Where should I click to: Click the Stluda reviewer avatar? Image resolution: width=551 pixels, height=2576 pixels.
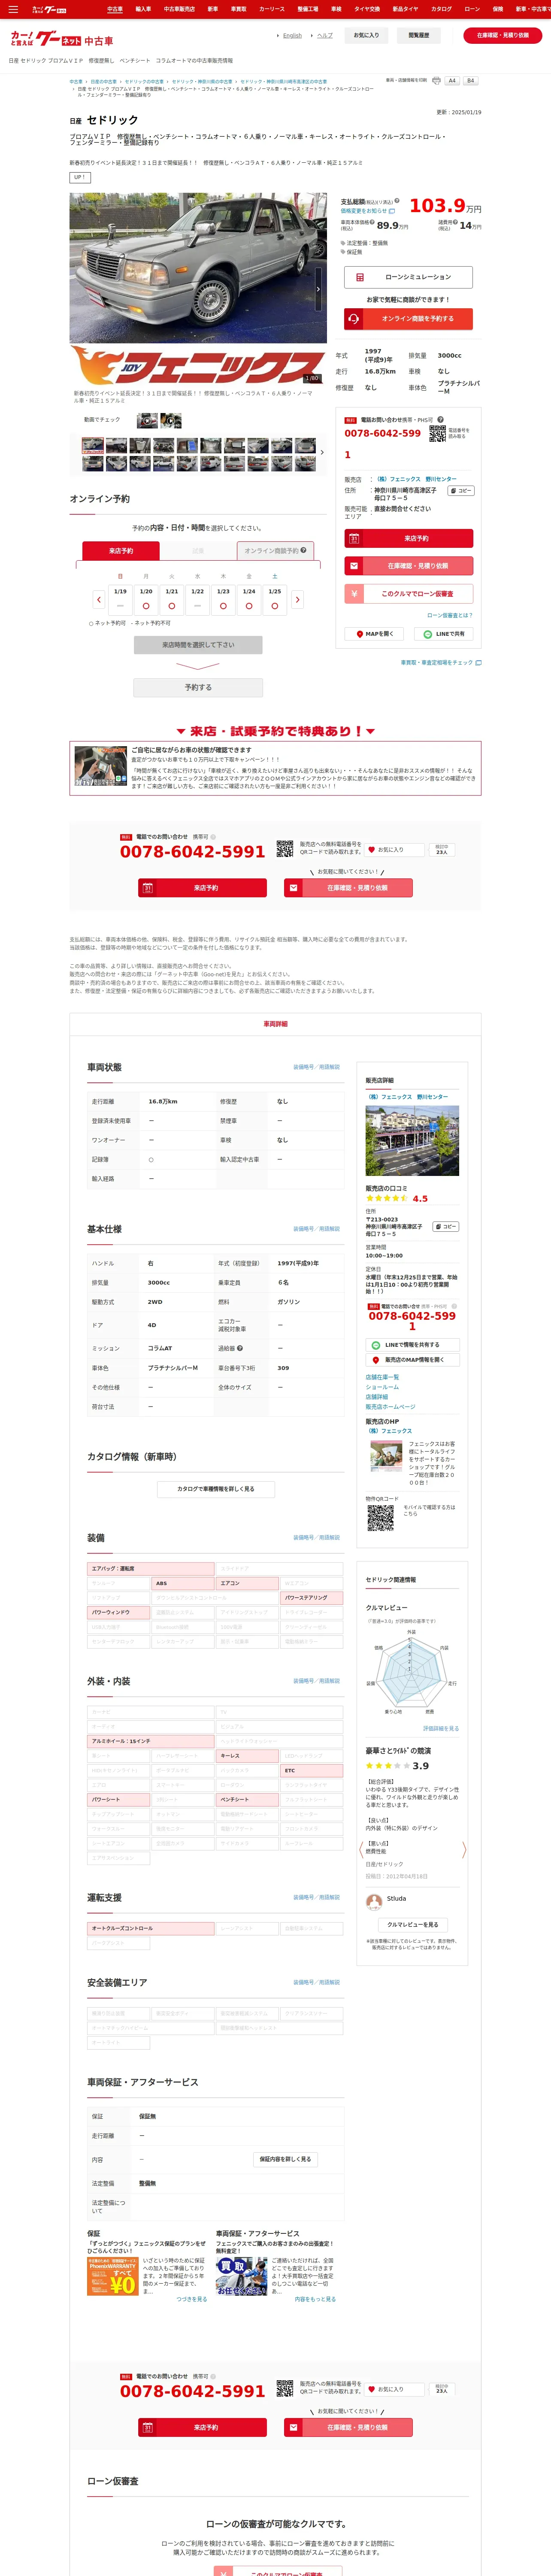(374, 1901)
